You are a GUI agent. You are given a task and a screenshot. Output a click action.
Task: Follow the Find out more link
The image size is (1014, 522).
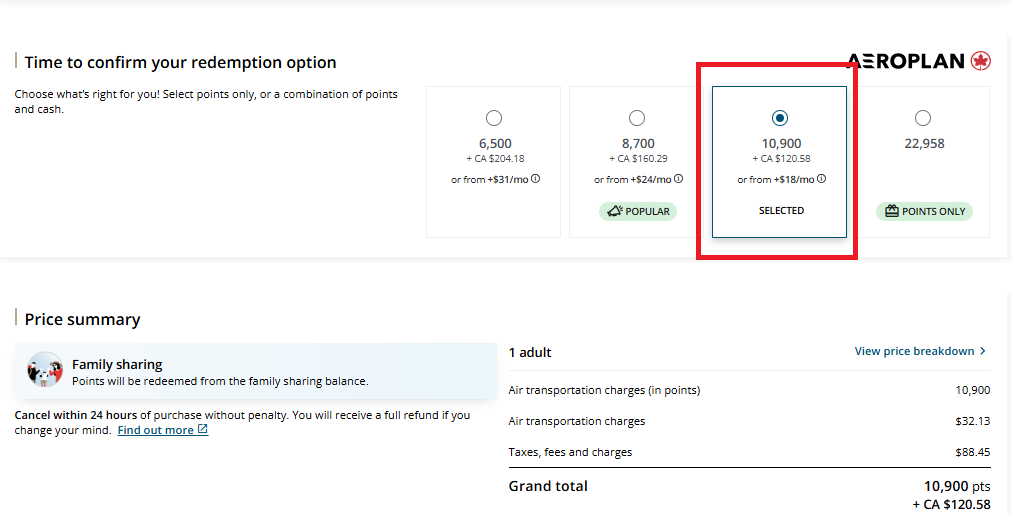[x=155, y=430]
